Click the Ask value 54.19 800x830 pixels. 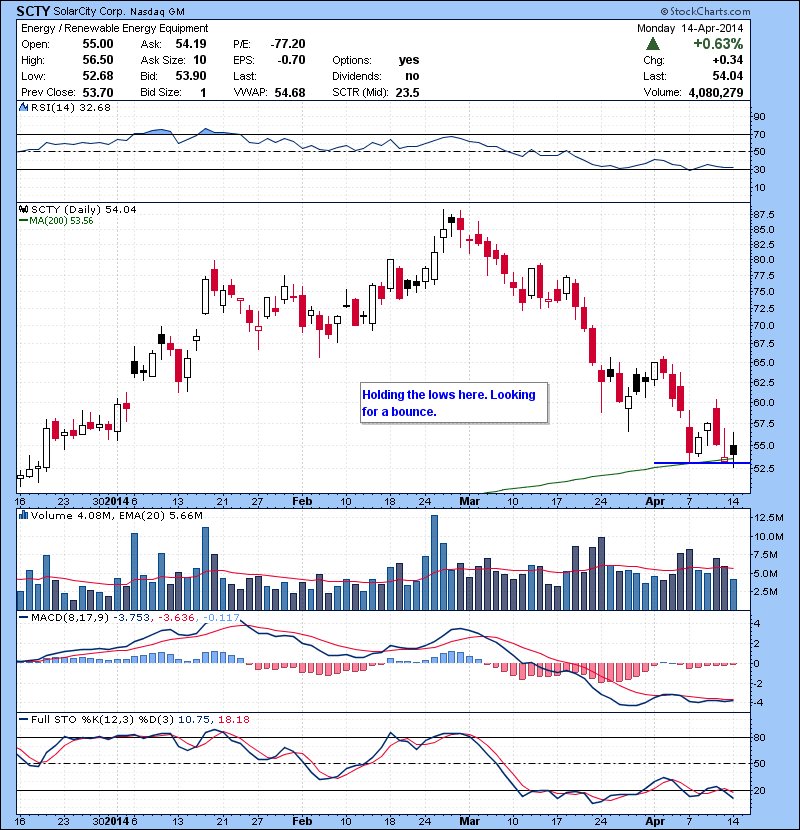[x=191, y=44]
